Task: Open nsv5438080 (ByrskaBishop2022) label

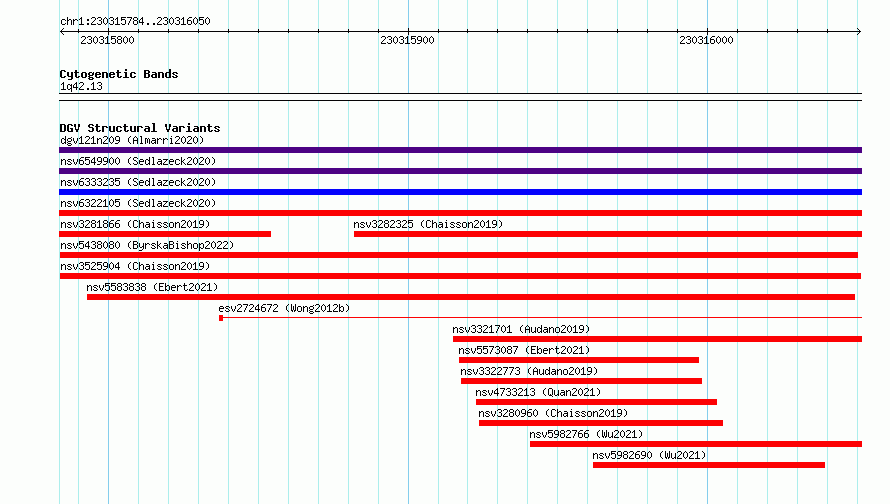Action: click(147, 245)
